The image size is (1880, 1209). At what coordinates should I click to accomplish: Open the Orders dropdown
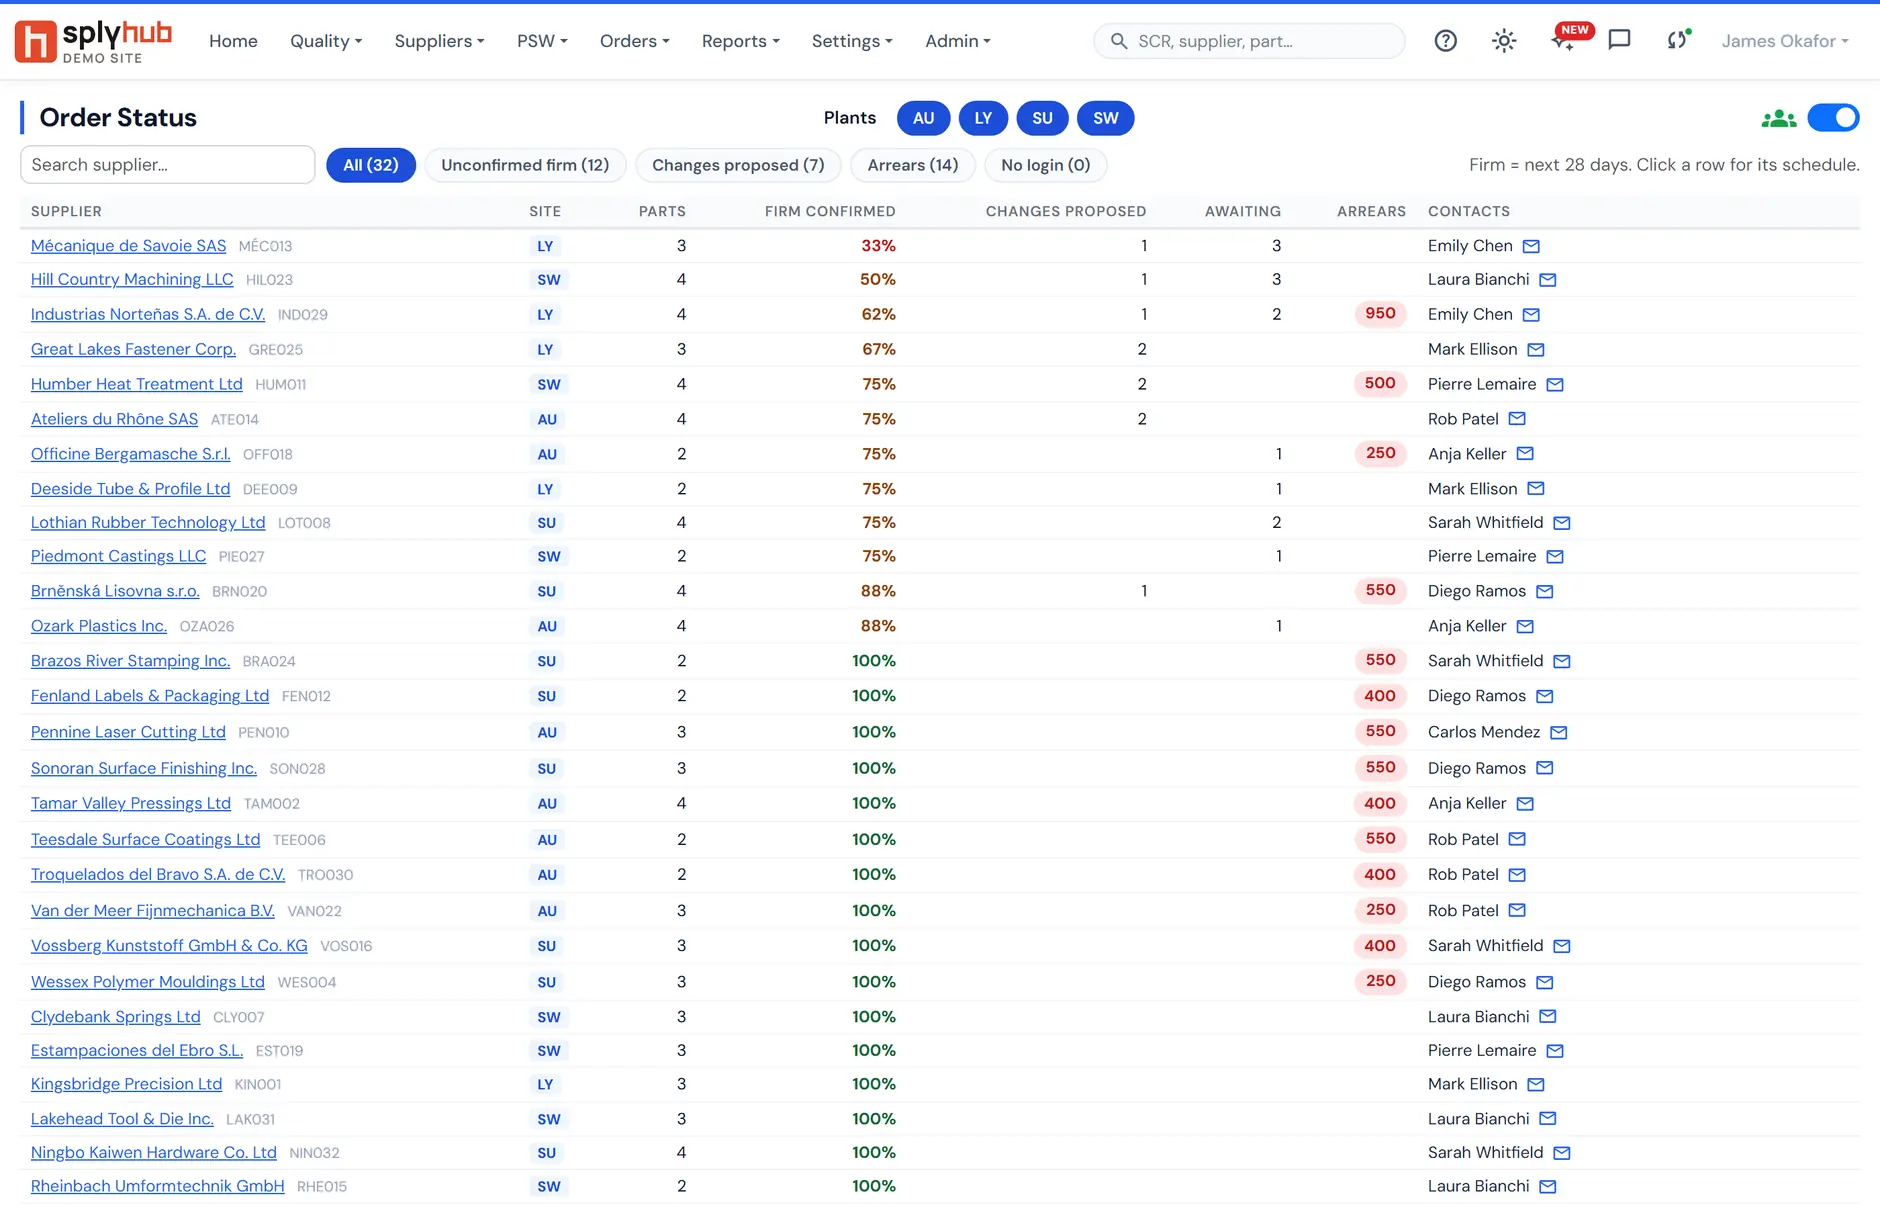point(635,41)
